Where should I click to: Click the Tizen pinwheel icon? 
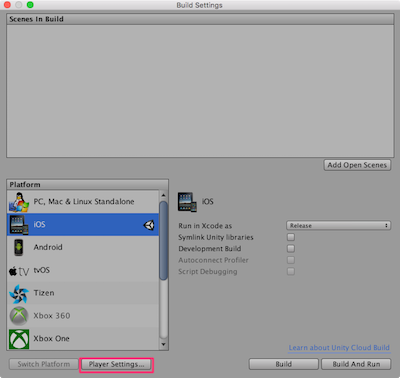point(19,293)
